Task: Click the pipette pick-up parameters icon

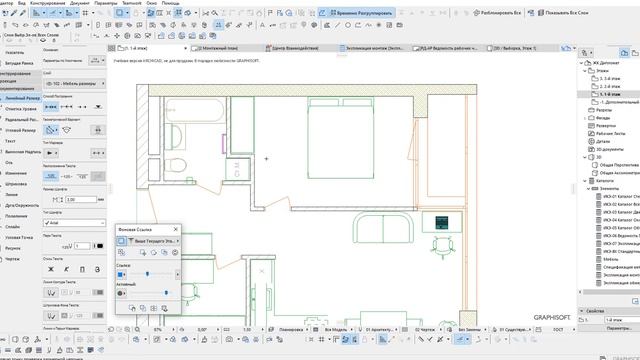Action: 14,13
